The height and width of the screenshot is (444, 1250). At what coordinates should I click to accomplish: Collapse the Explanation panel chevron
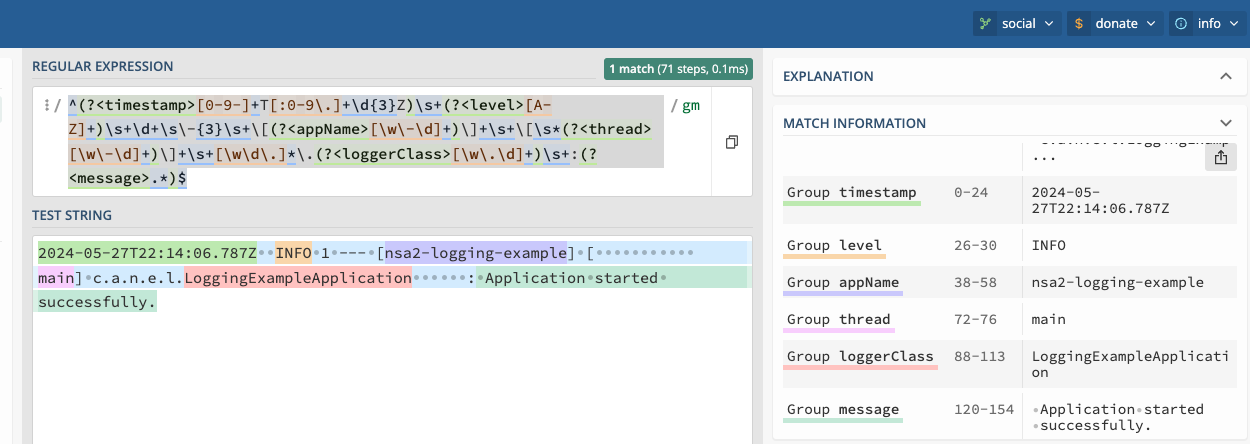[1226, 76]
